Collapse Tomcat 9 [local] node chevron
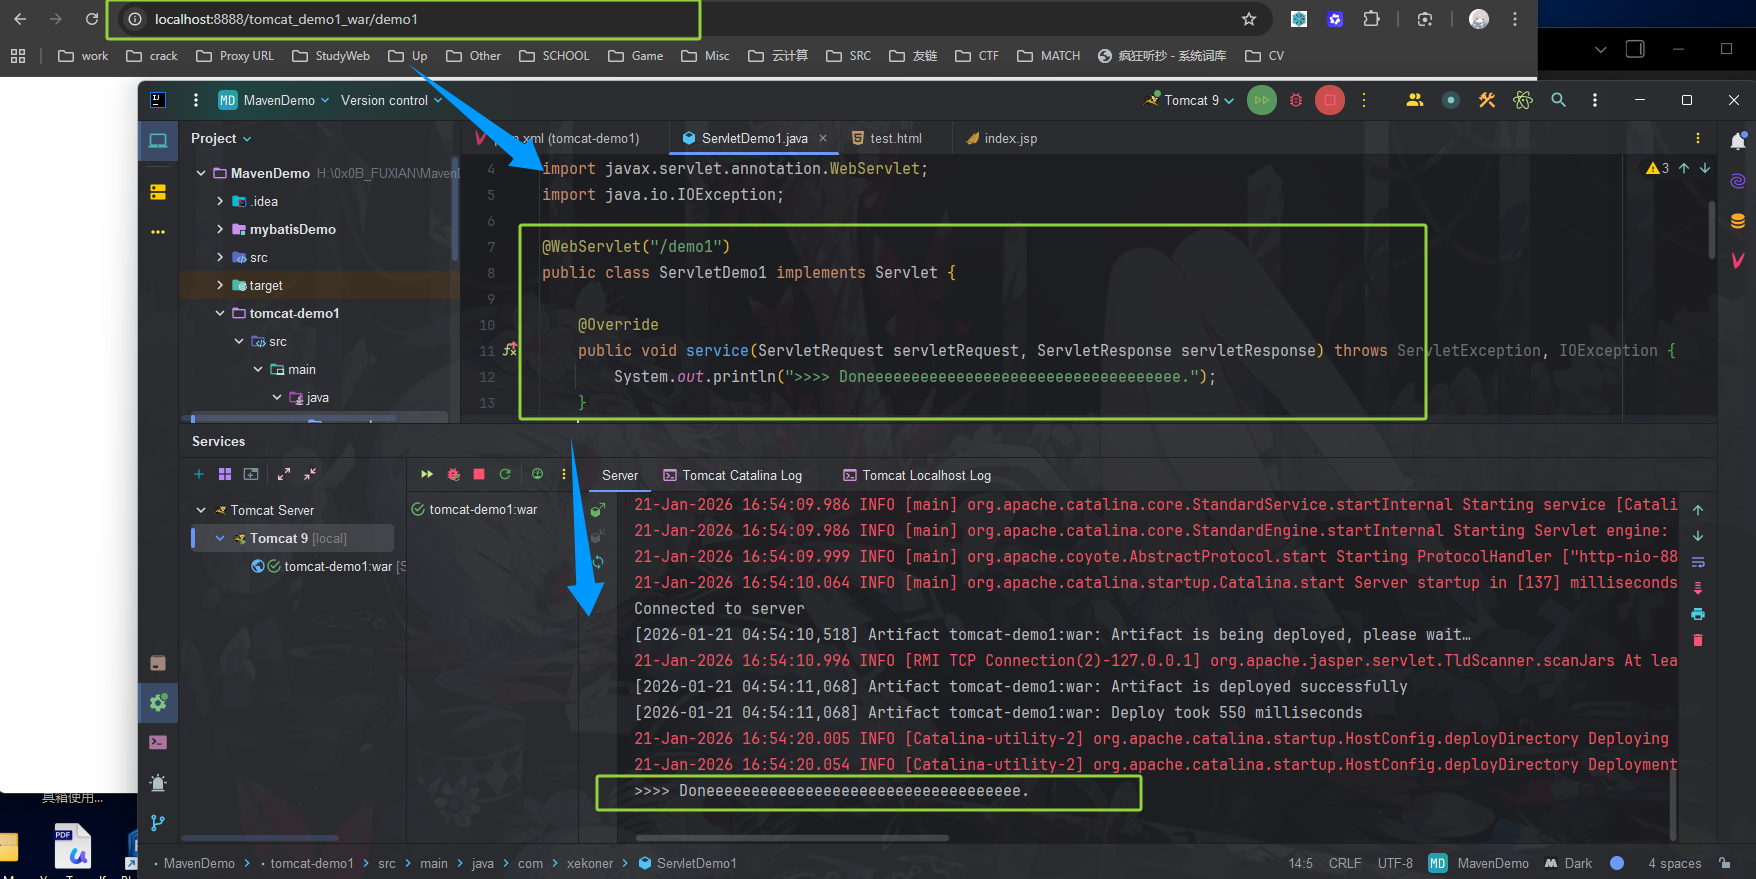This screenshot has height=879, width=1756. point(220,538)
